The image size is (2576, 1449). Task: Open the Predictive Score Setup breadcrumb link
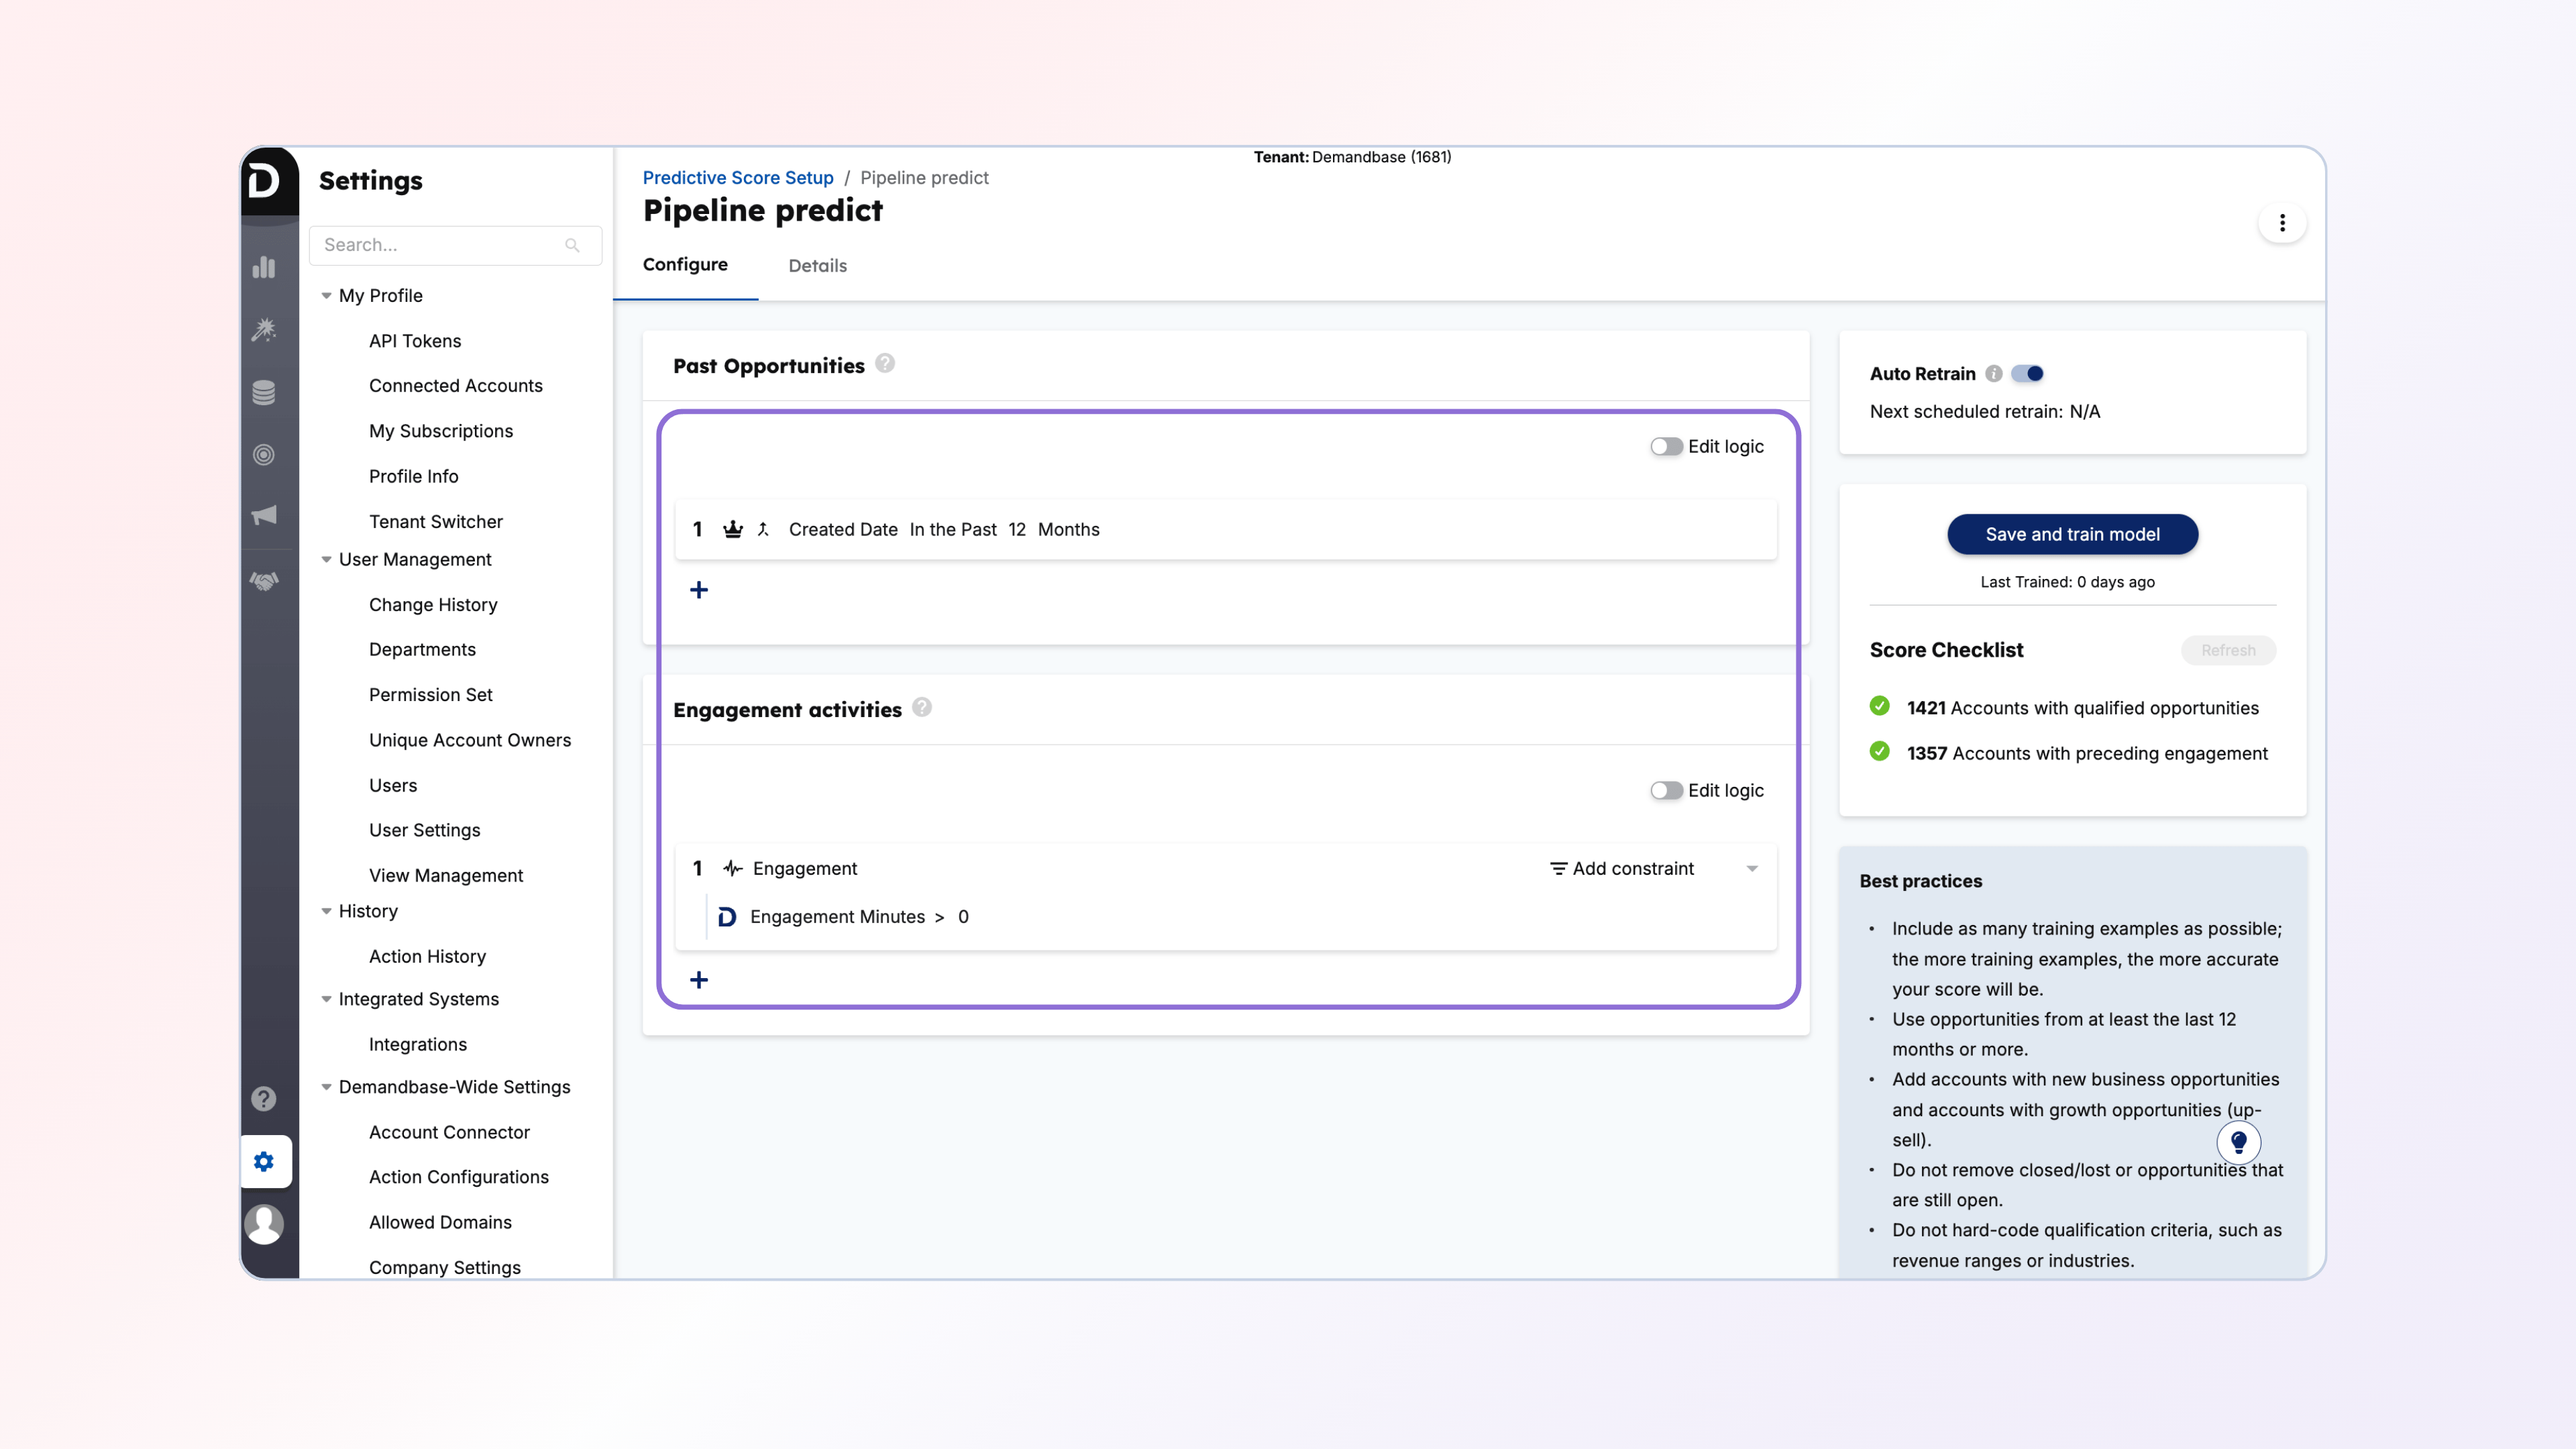(x=737, y=178)
